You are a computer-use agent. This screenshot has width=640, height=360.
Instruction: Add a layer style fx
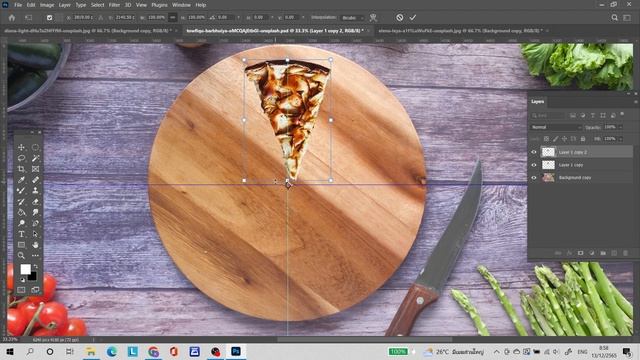pos(569,253)
